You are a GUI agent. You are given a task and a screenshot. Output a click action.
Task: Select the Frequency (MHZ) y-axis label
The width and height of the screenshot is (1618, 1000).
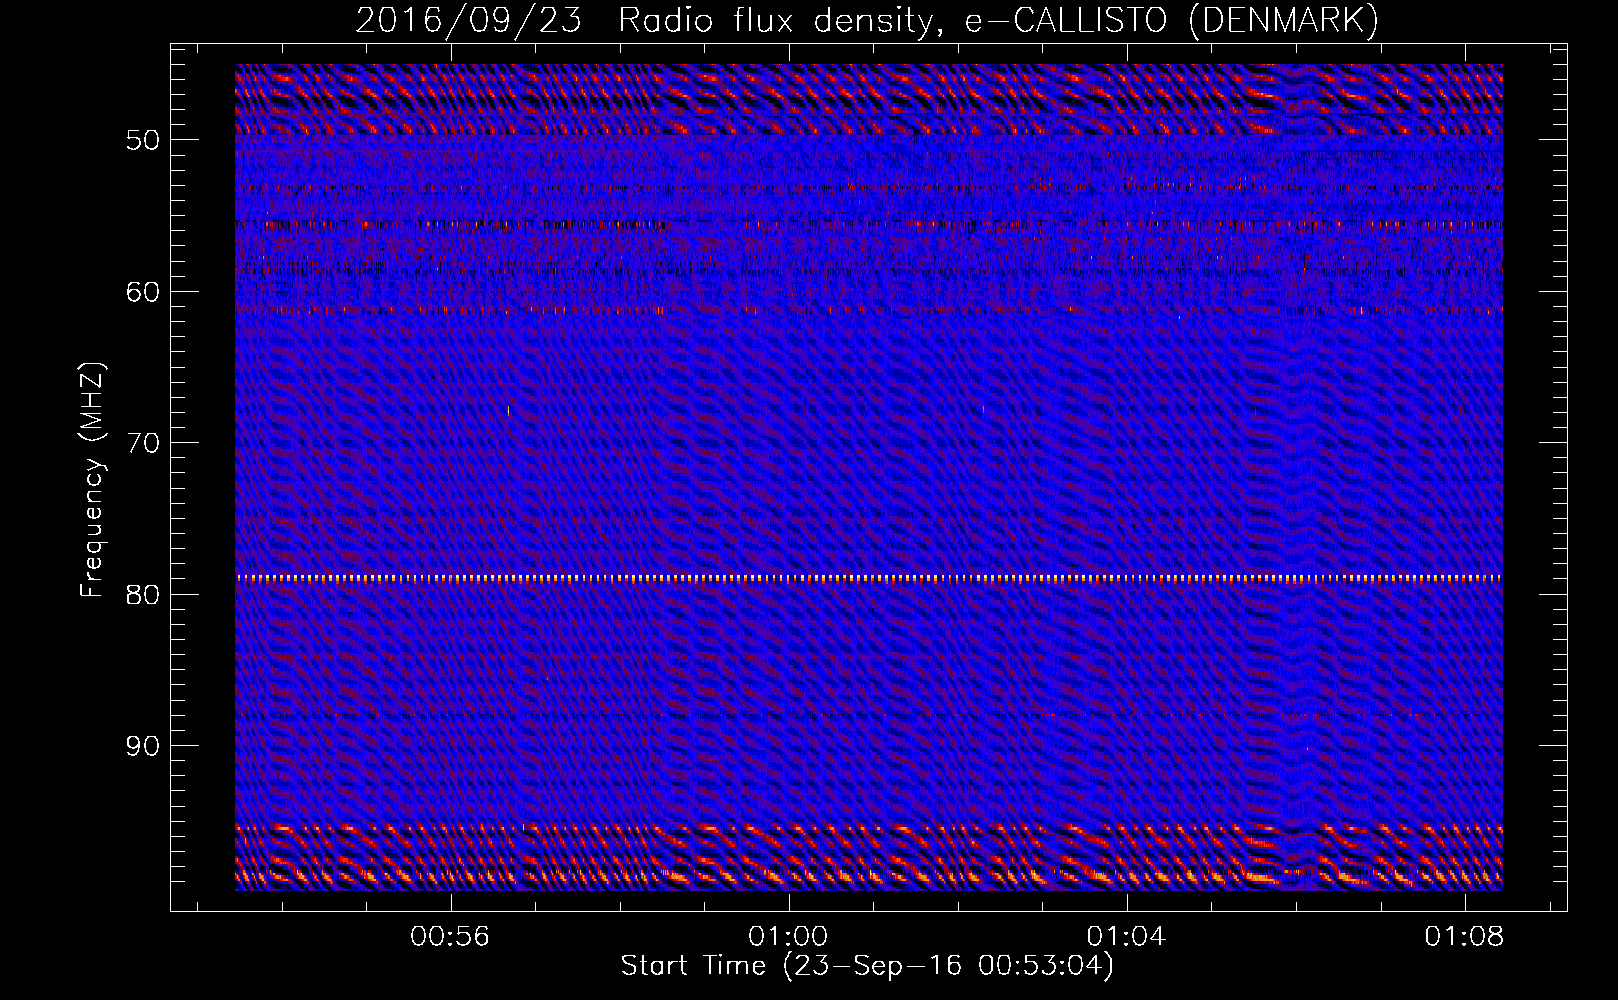(x=92, y=480)
